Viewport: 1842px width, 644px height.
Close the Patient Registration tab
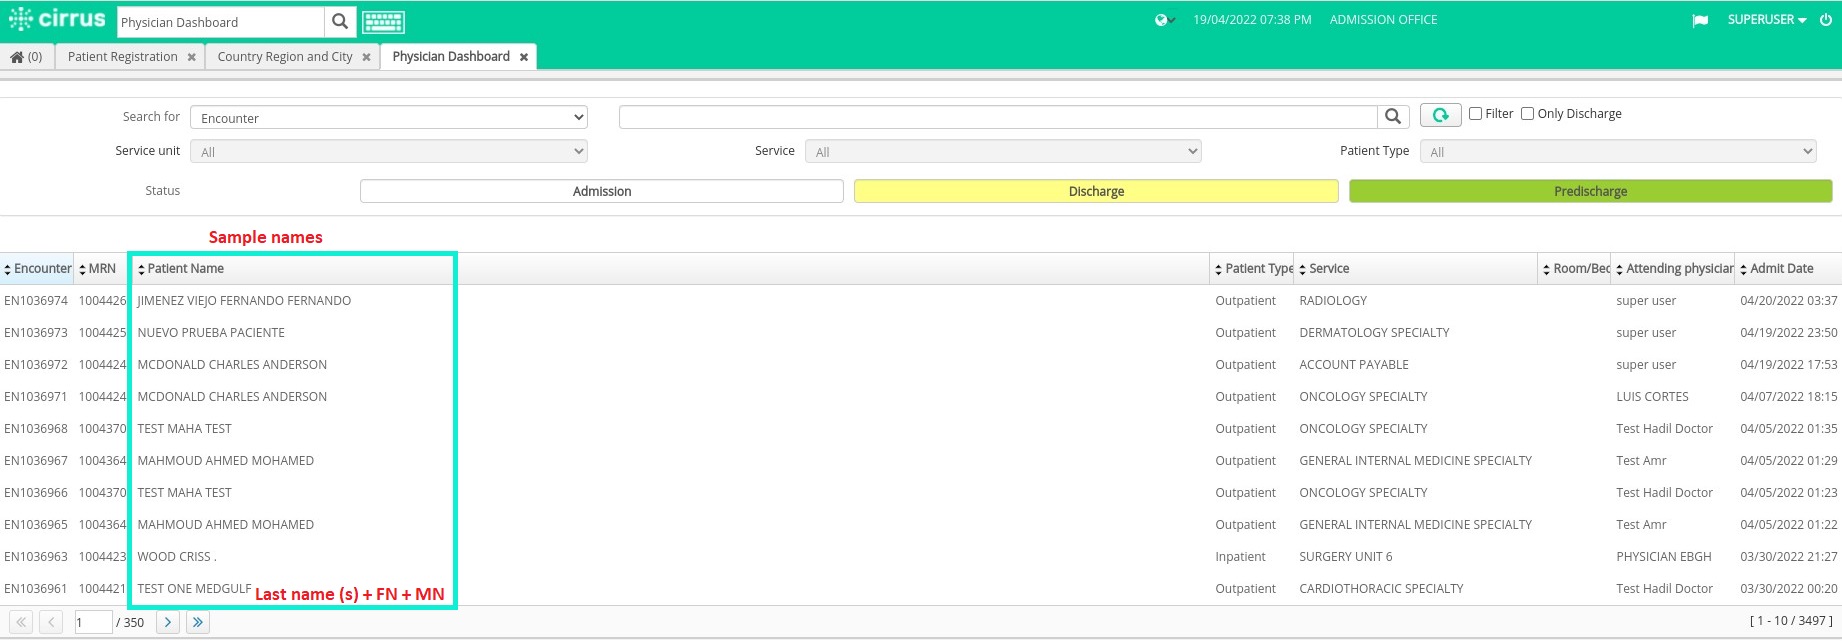191,57
